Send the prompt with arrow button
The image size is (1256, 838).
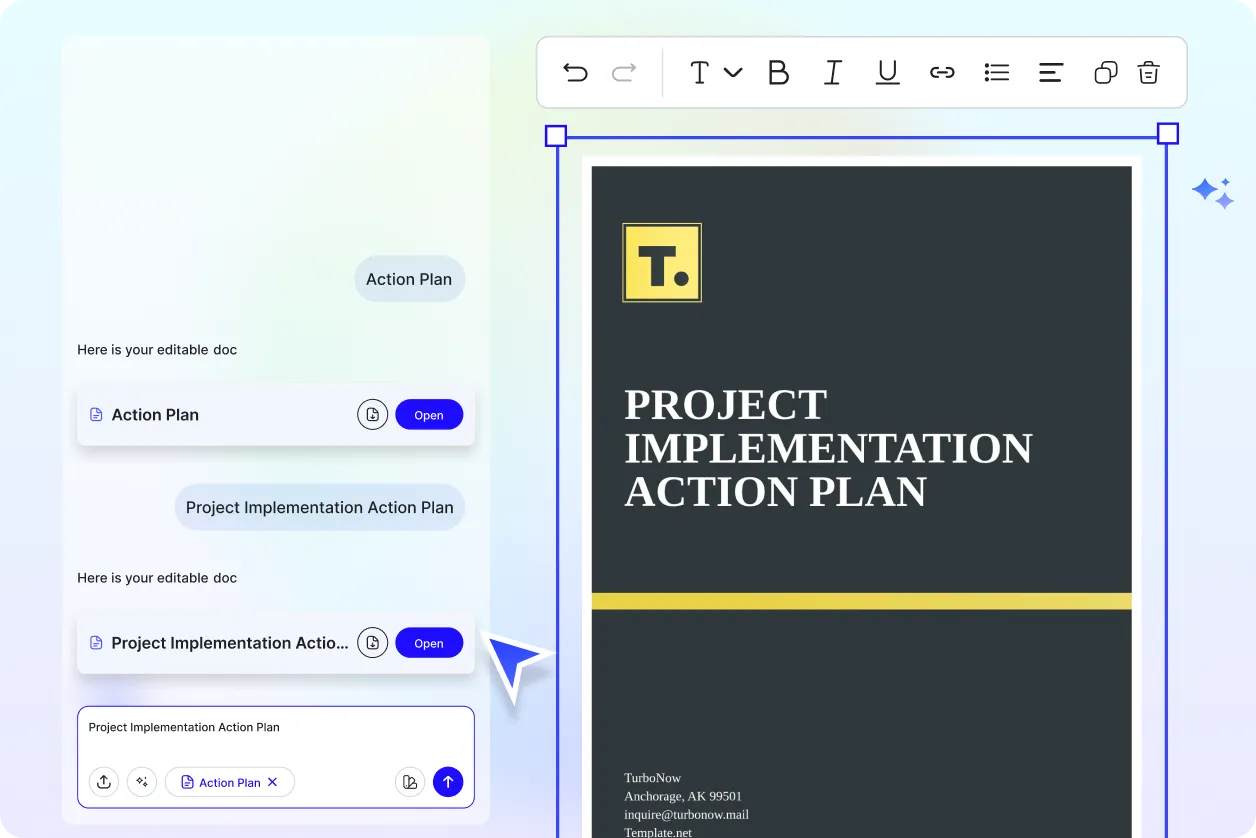(448, 782)
